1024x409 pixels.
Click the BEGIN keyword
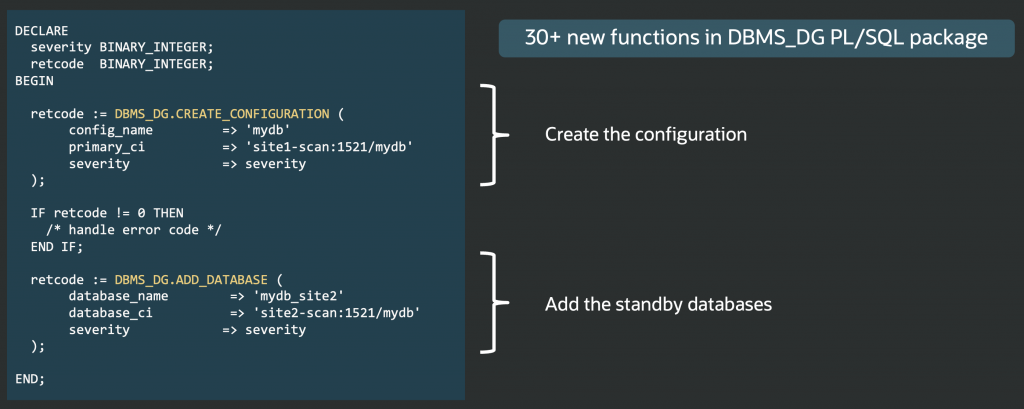pyautogui.click(x=35, y=81)
